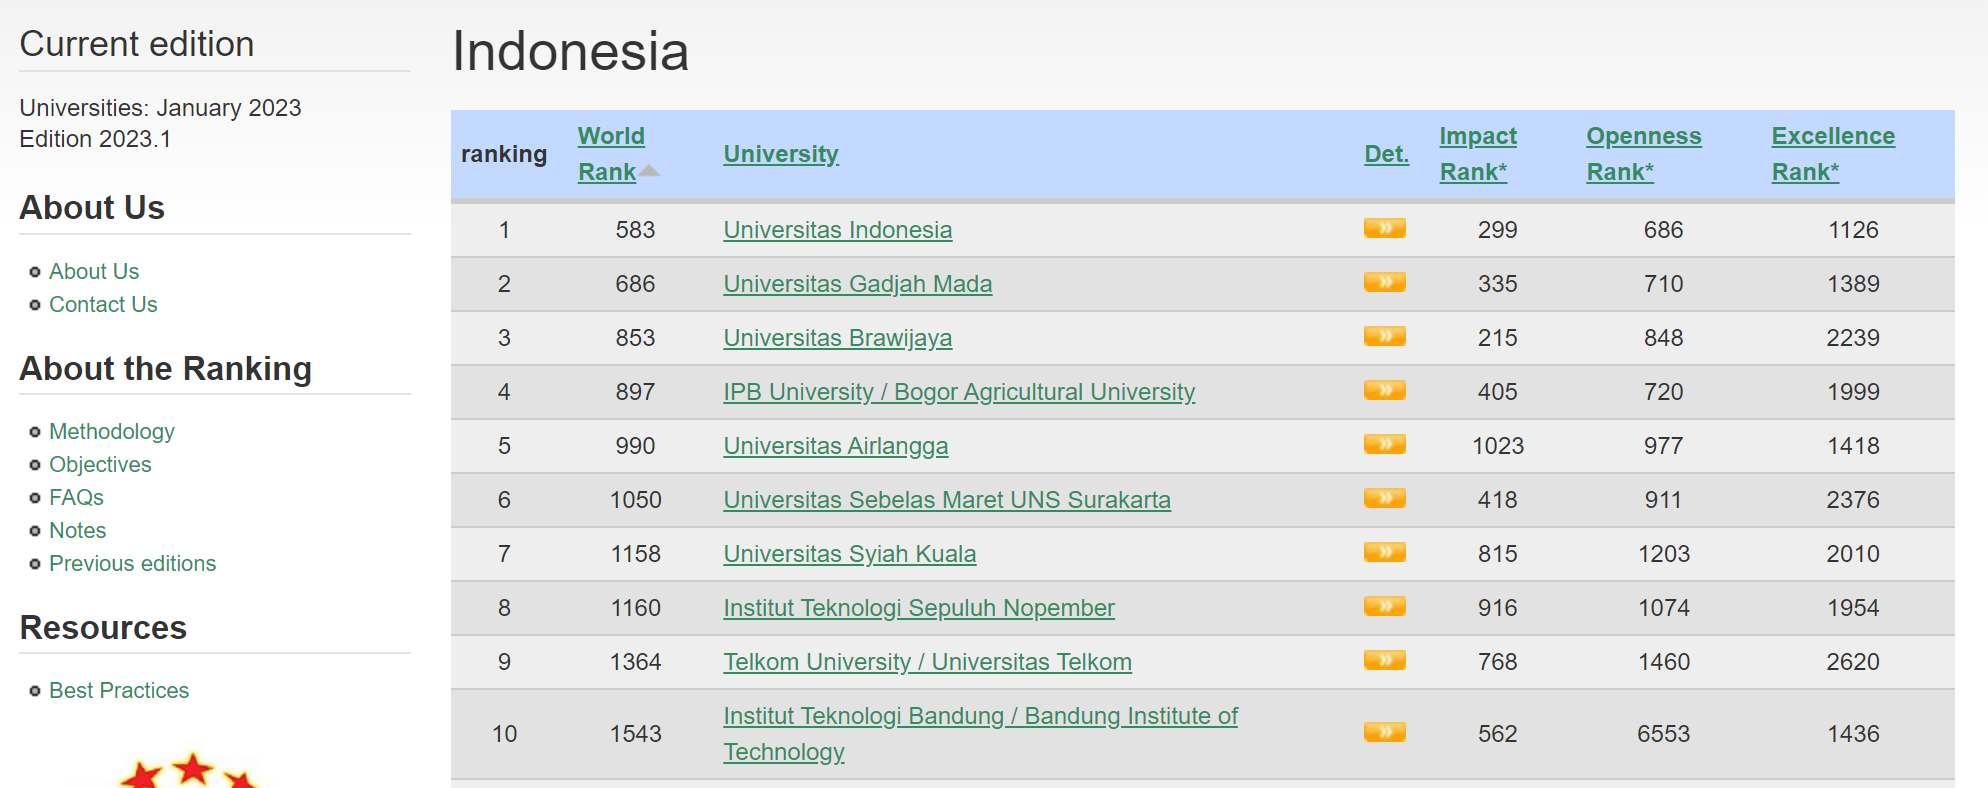This screenshot has width=1988, height=788.
Task: Open details for Universitas Airlangga
Action: pos(1385,444)
